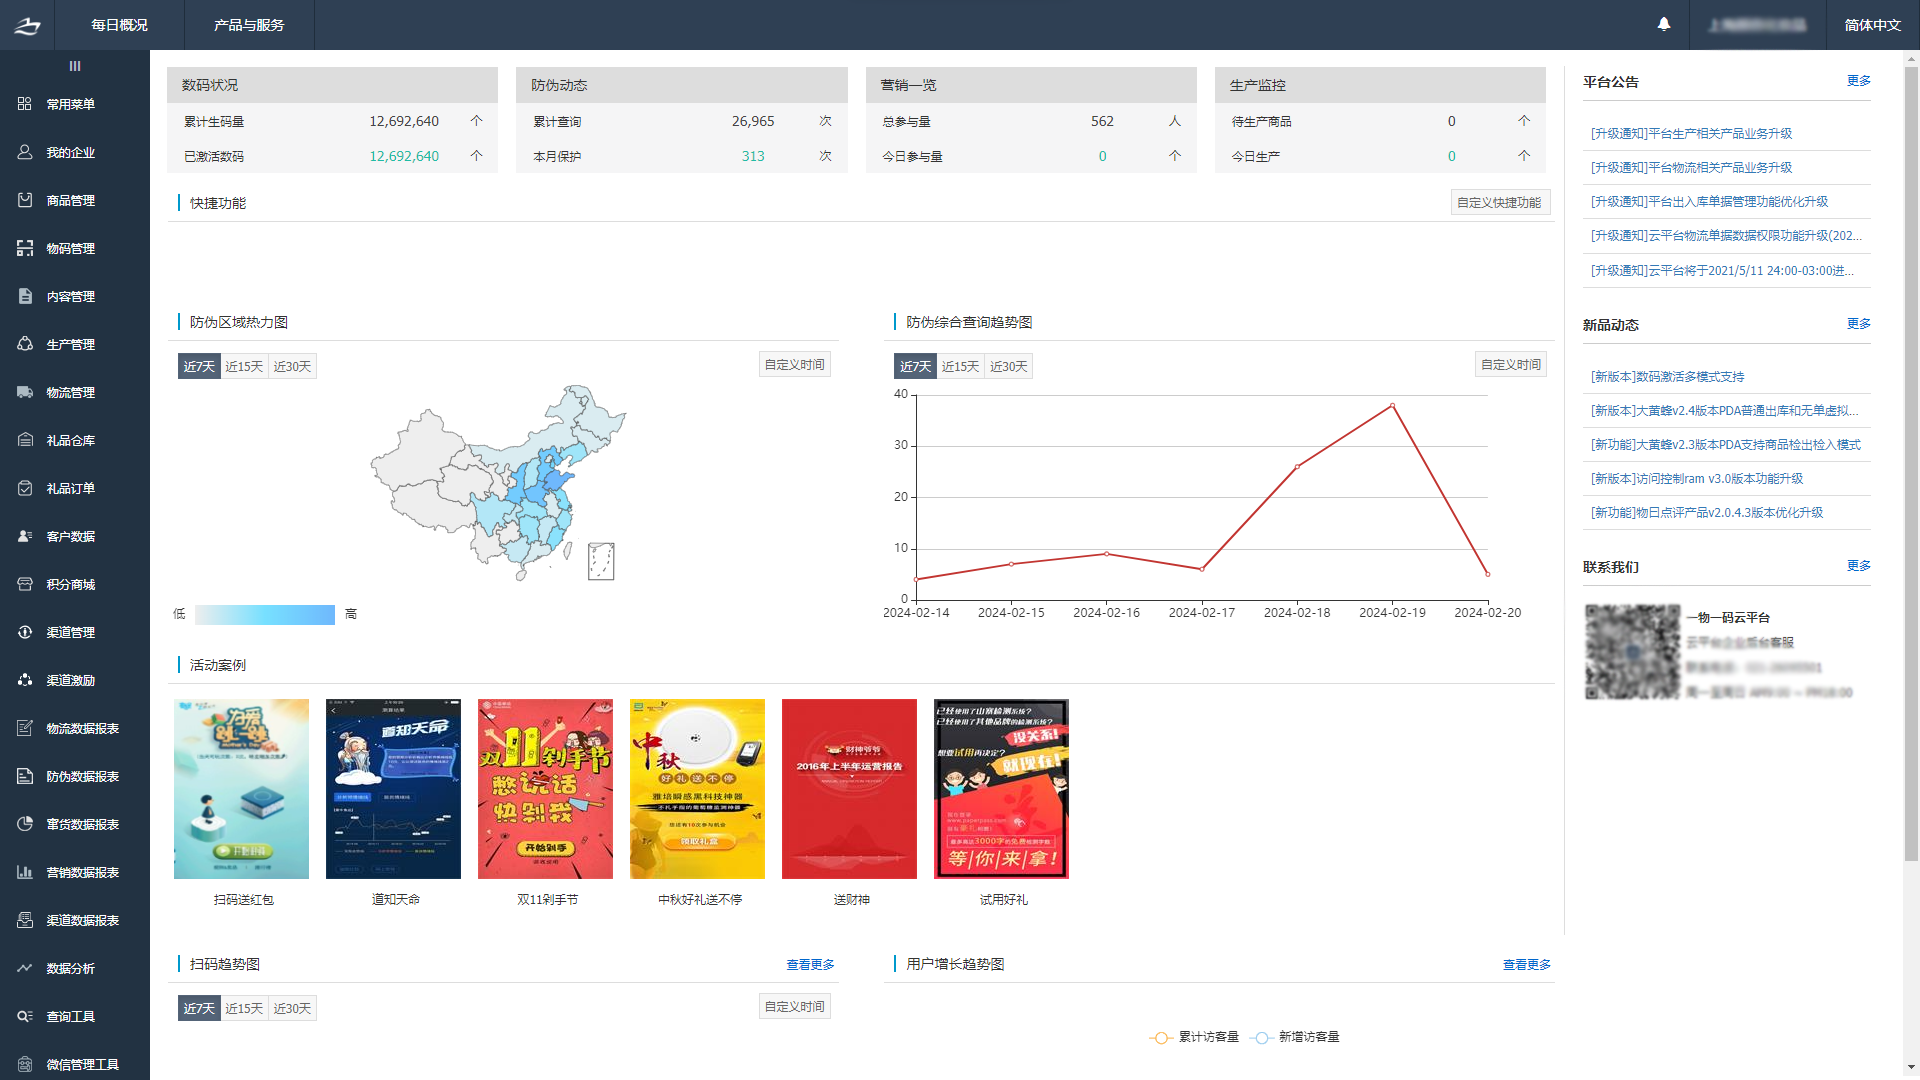The height and width of the screenshot is (1080, 1920).
Task: Select 近7天 tab in 防伪区域热力图
Action: coord(199,367)
